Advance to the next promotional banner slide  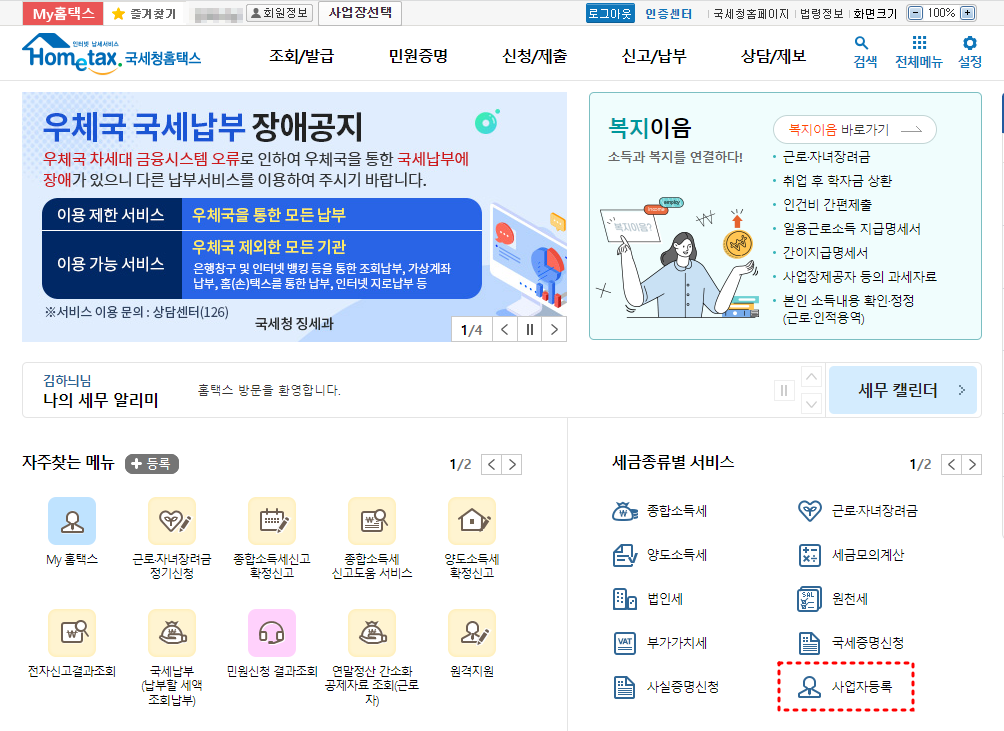(x=553, y=329)
